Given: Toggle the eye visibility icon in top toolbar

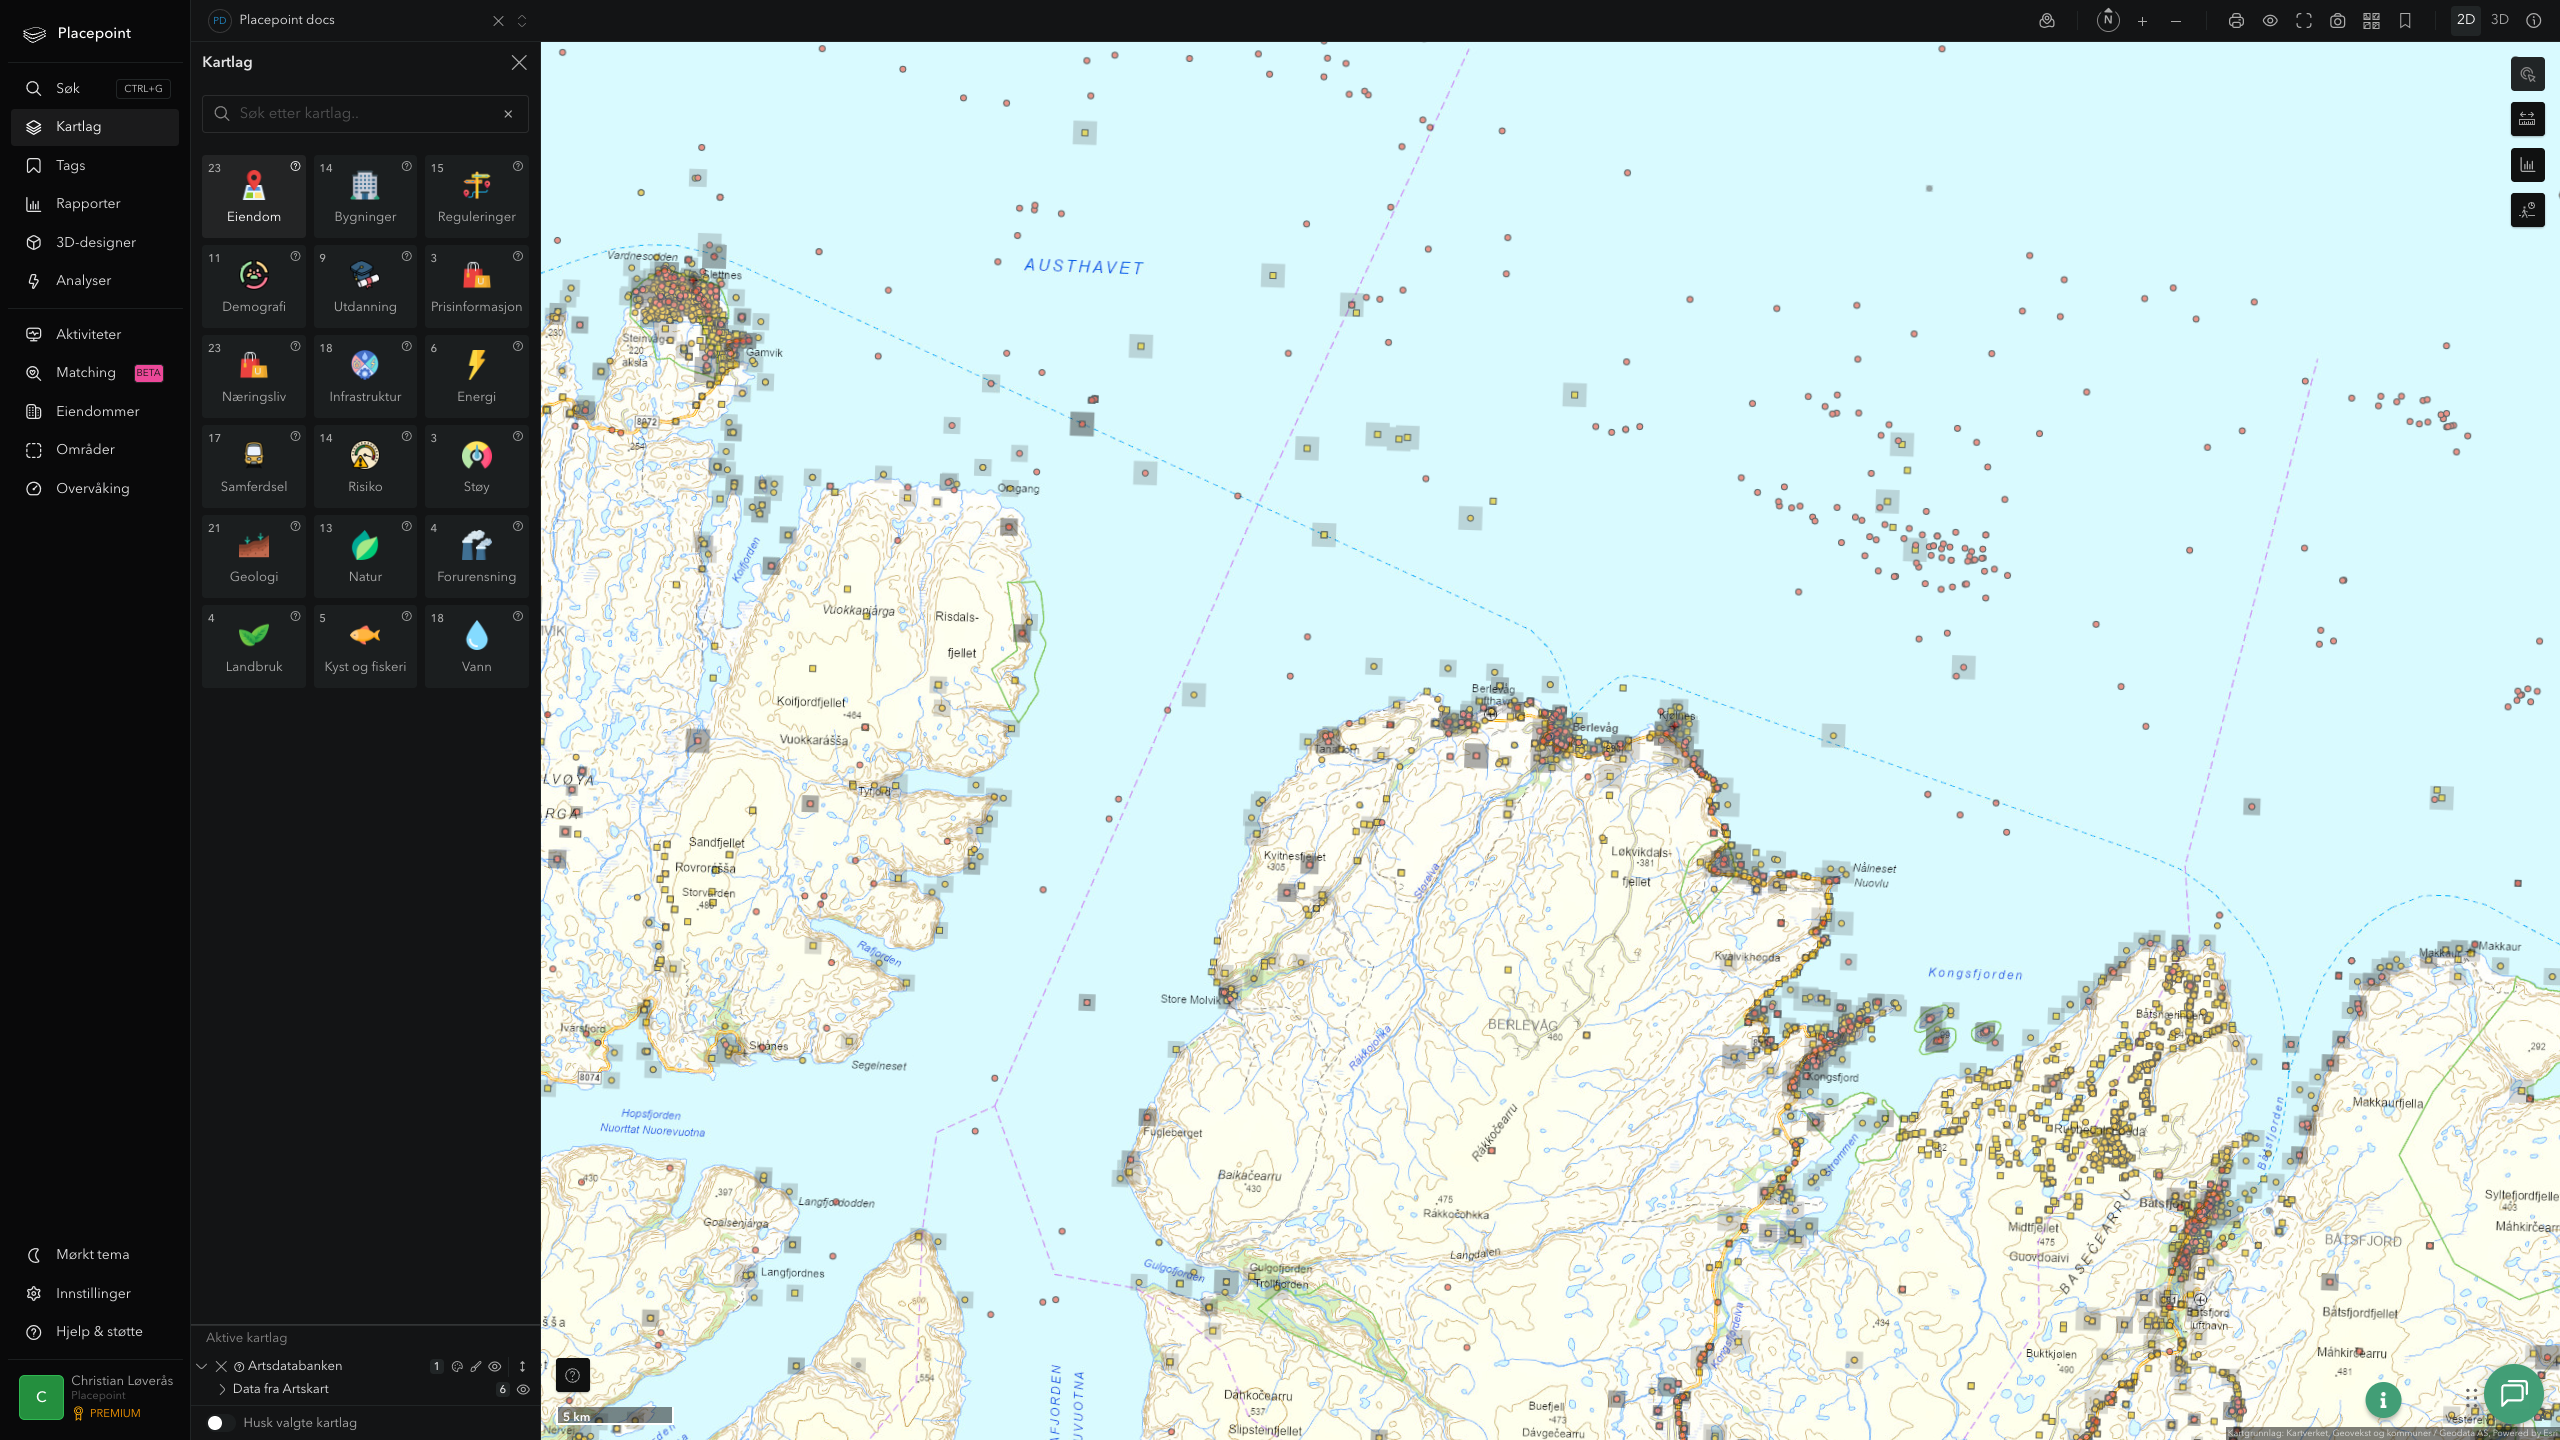Looking at the screenshot, I should tap(2270, 21).
